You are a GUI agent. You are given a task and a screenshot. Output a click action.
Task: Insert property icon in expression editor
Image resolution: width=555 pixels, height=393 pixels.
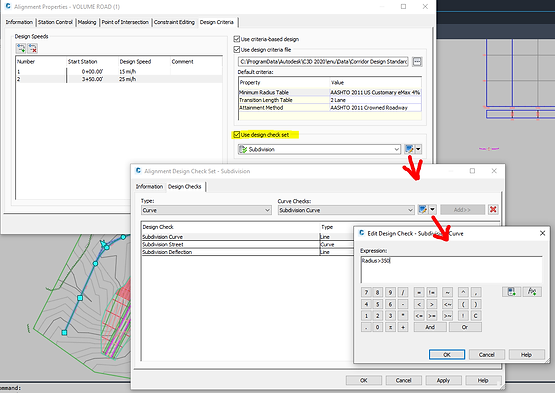pos(511,292)
